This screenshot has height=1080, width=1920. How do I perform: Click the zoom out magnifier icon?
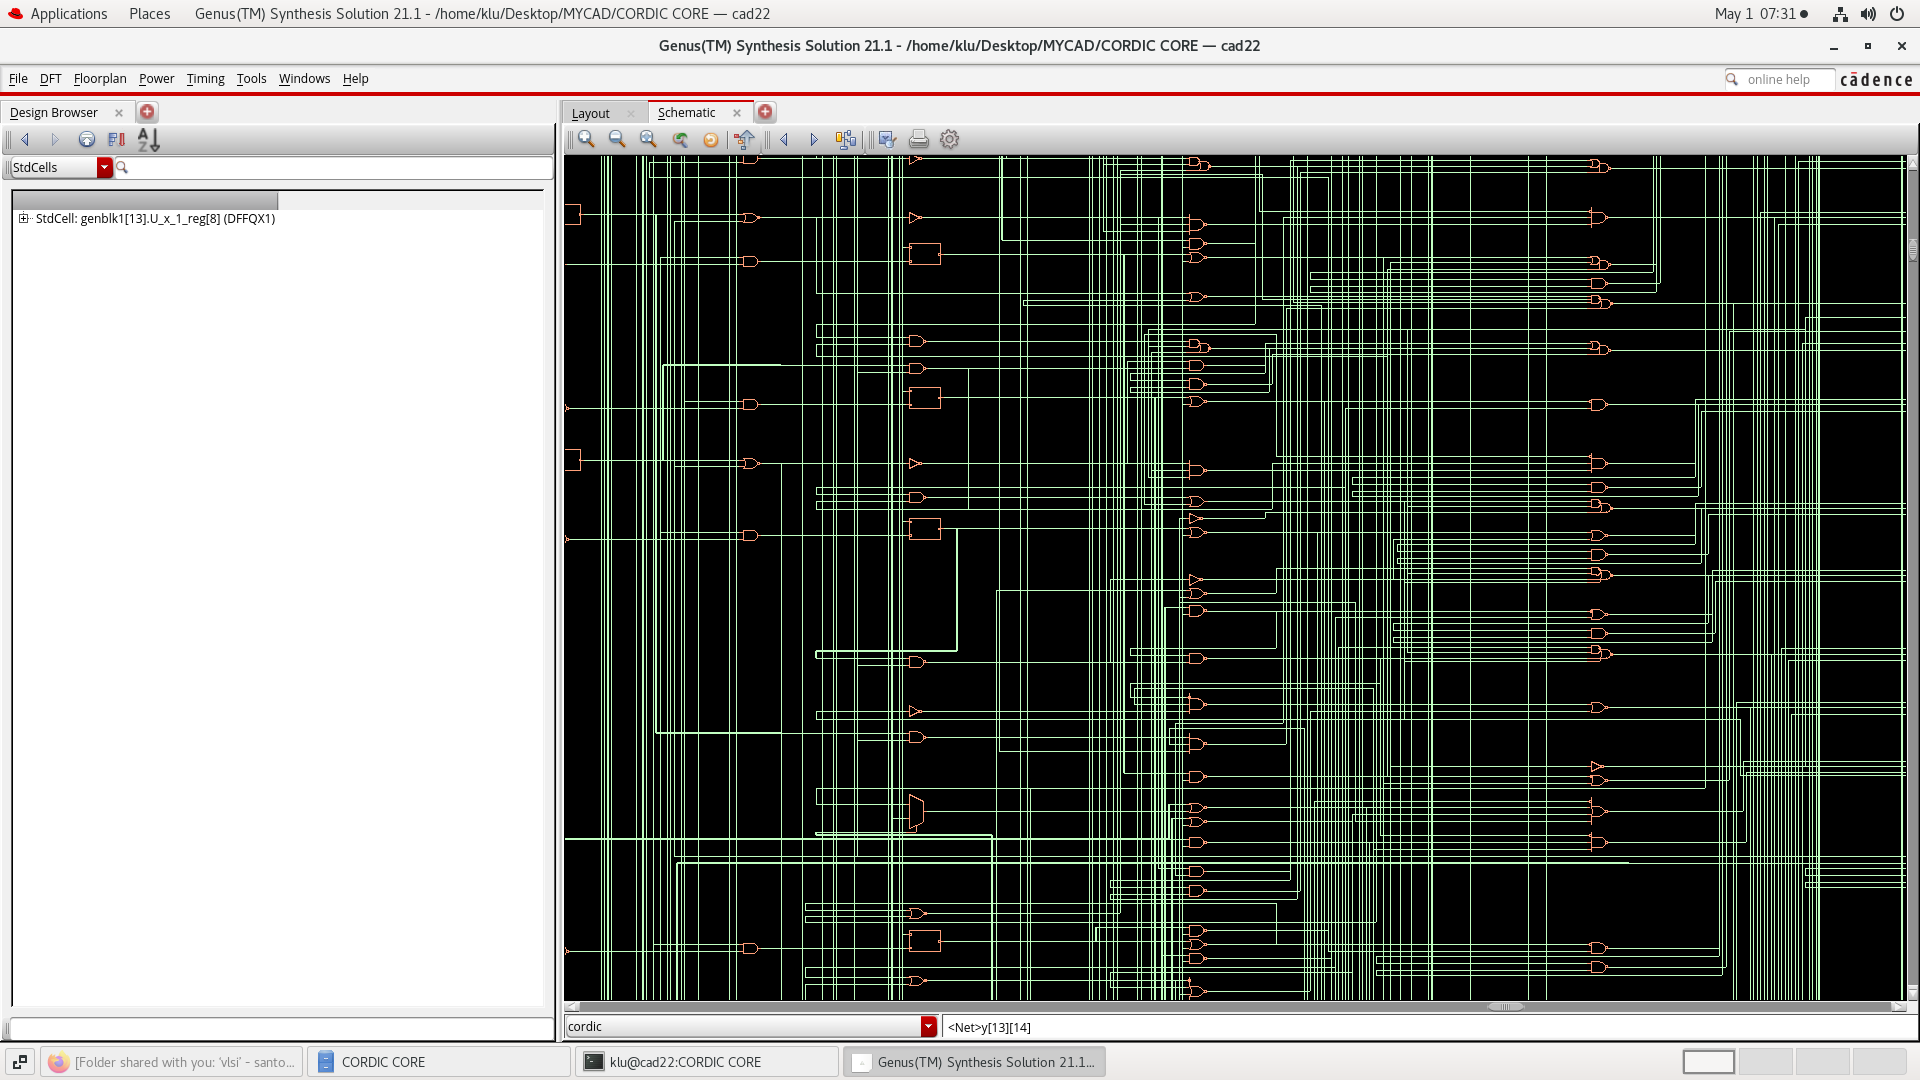(x=617, y=140)
